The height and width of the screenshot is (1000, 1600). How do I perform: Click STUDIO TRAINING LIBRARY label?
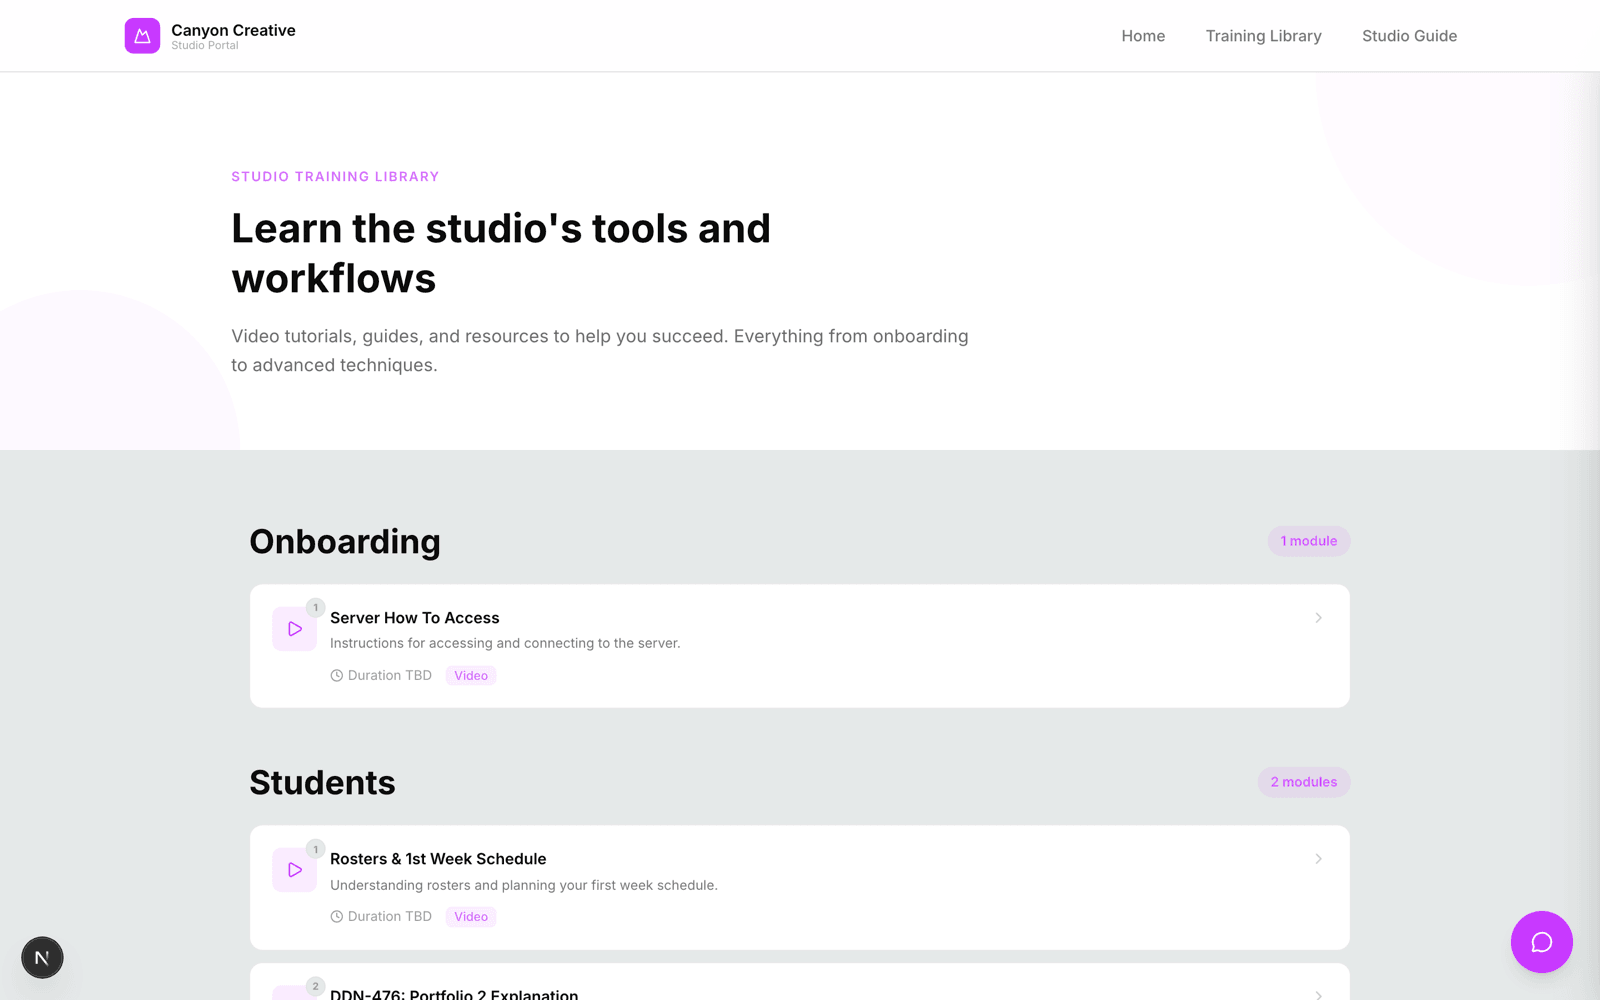pyautogui.click(x=335, y=177)
